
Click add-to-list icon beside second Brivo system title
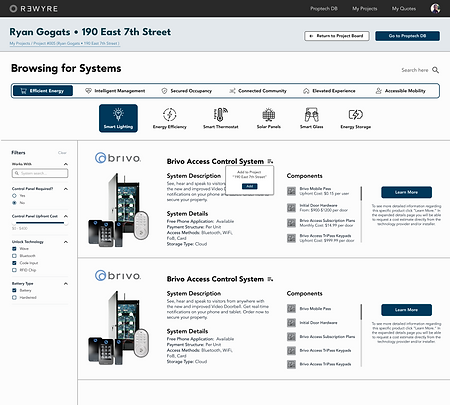coord(270,279)
